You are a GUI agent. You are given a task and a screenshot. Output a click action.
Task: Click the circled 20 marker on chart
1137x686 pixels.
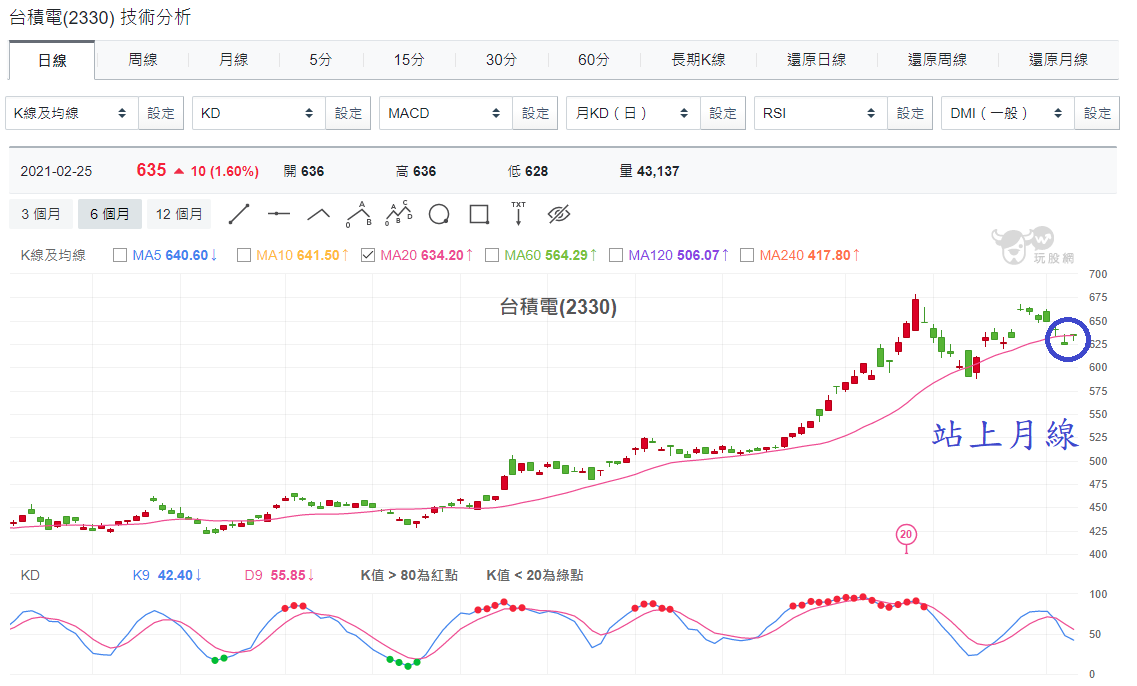[x=906, y=534]
